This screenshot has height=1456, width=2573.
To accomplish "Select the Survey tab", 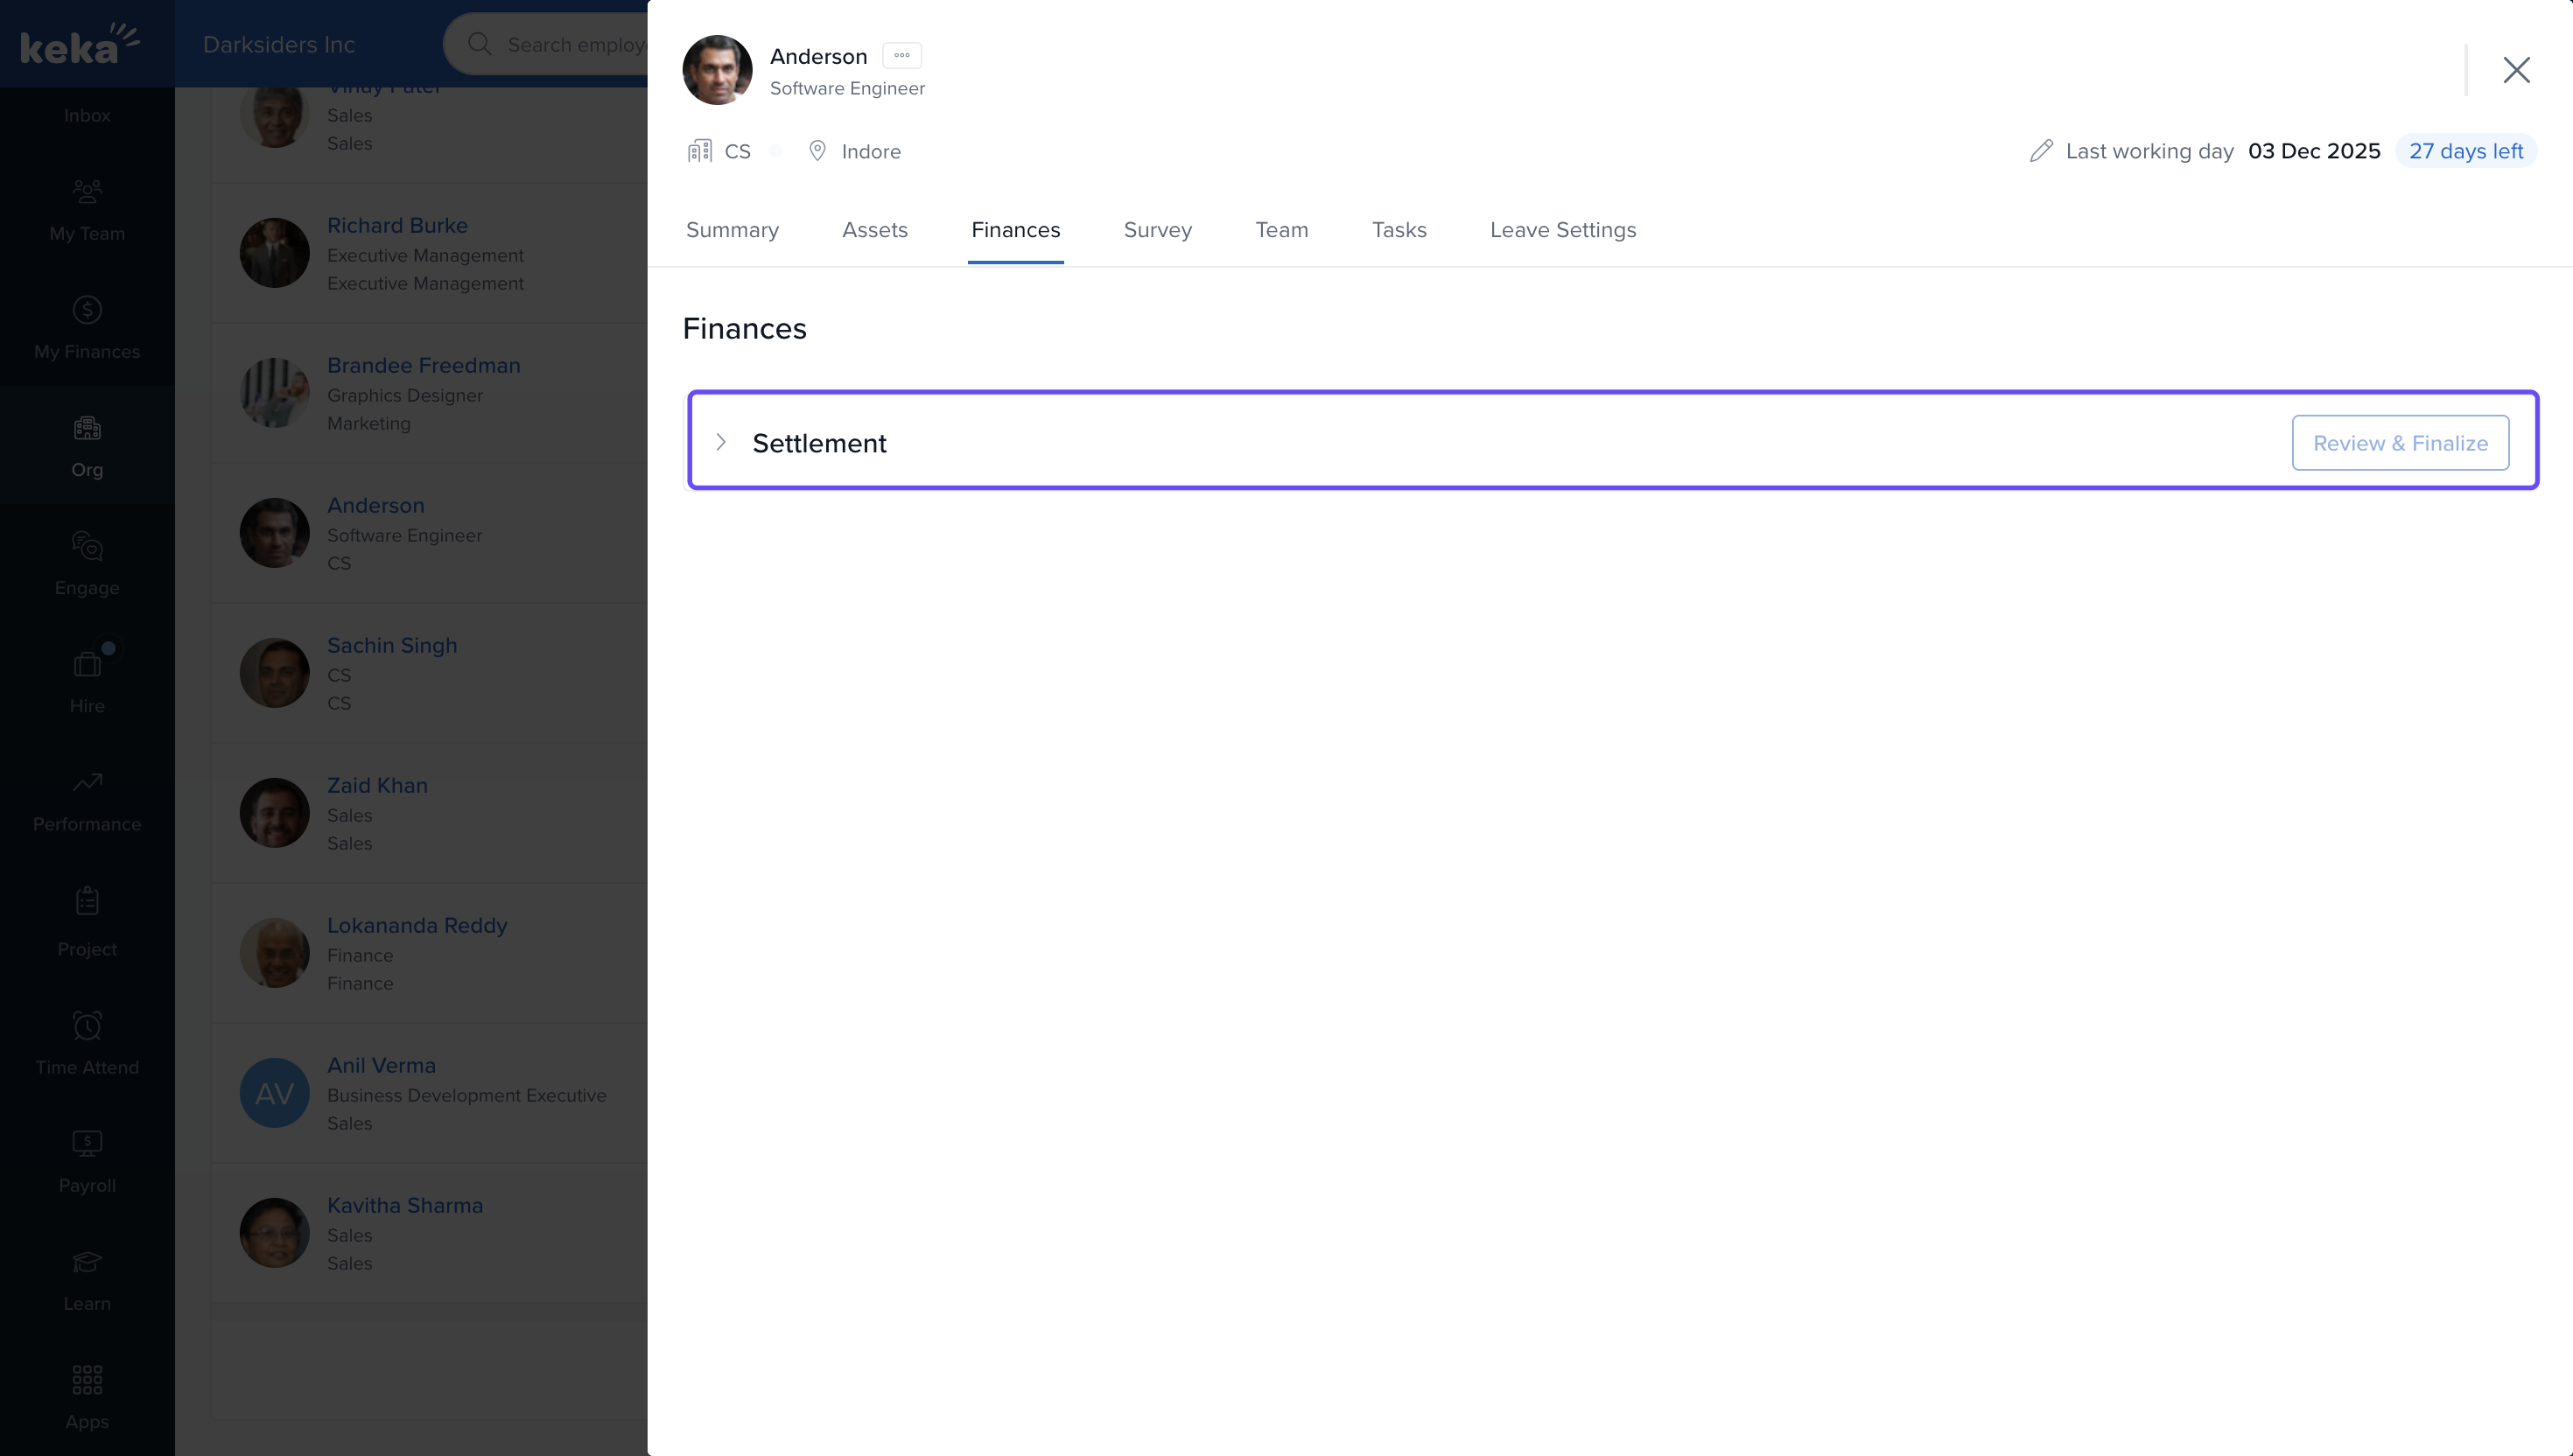I will pos(1157,230).
